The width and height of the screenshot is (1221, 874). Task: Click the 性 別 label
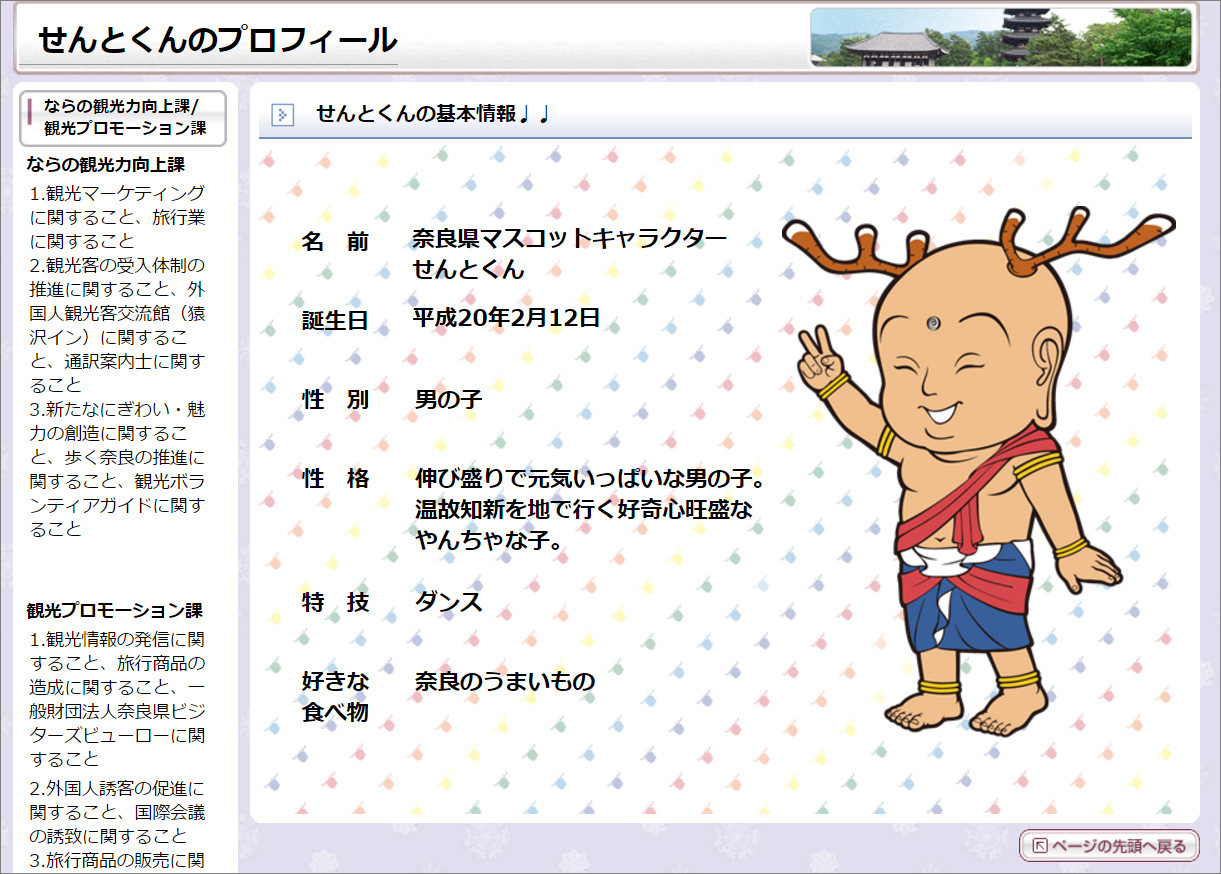(335, 400)
